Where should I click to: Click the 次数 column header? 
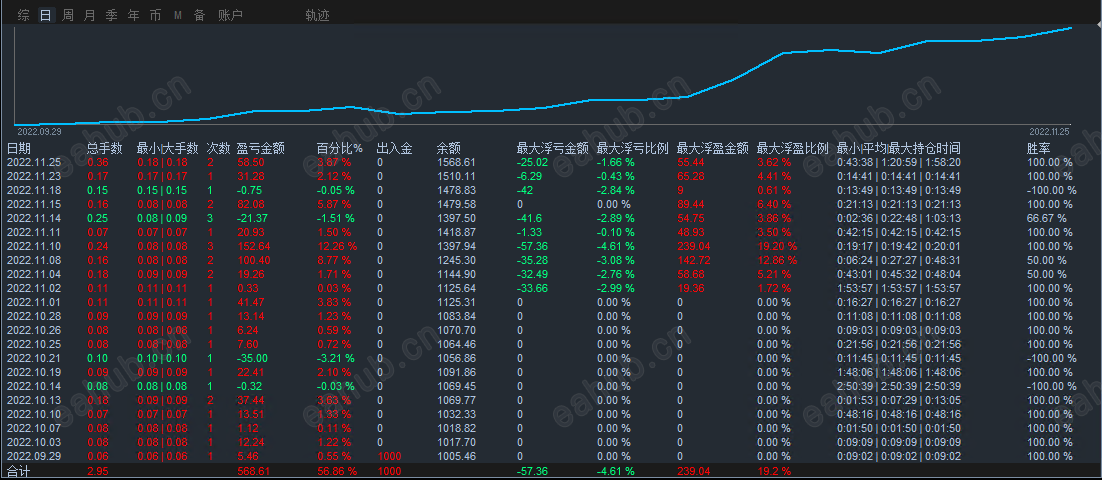pos(219,148)
